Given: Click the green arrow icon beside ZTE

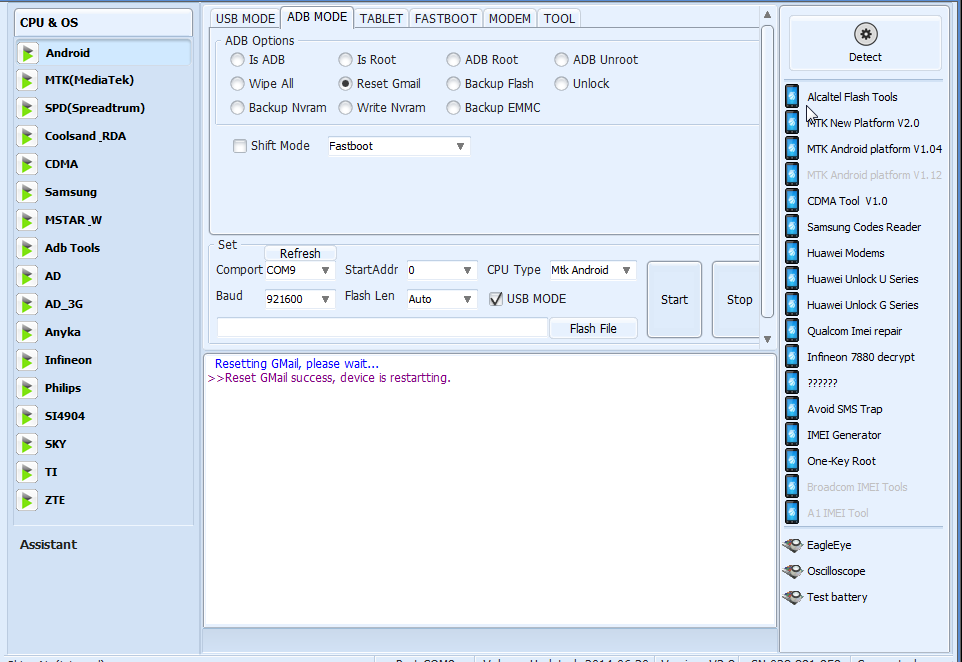Looking at the screenshot, I should click(27, 501).
